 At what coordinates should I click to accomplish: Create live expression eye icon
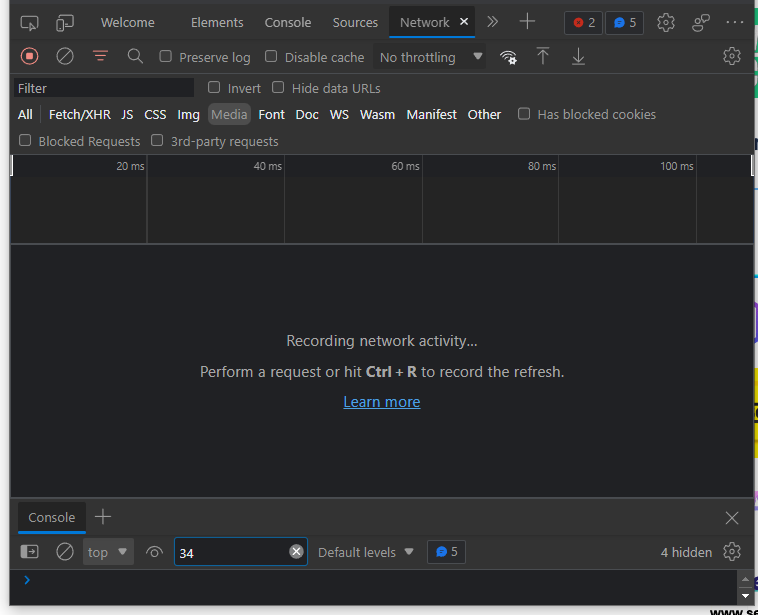click(154, 552)
